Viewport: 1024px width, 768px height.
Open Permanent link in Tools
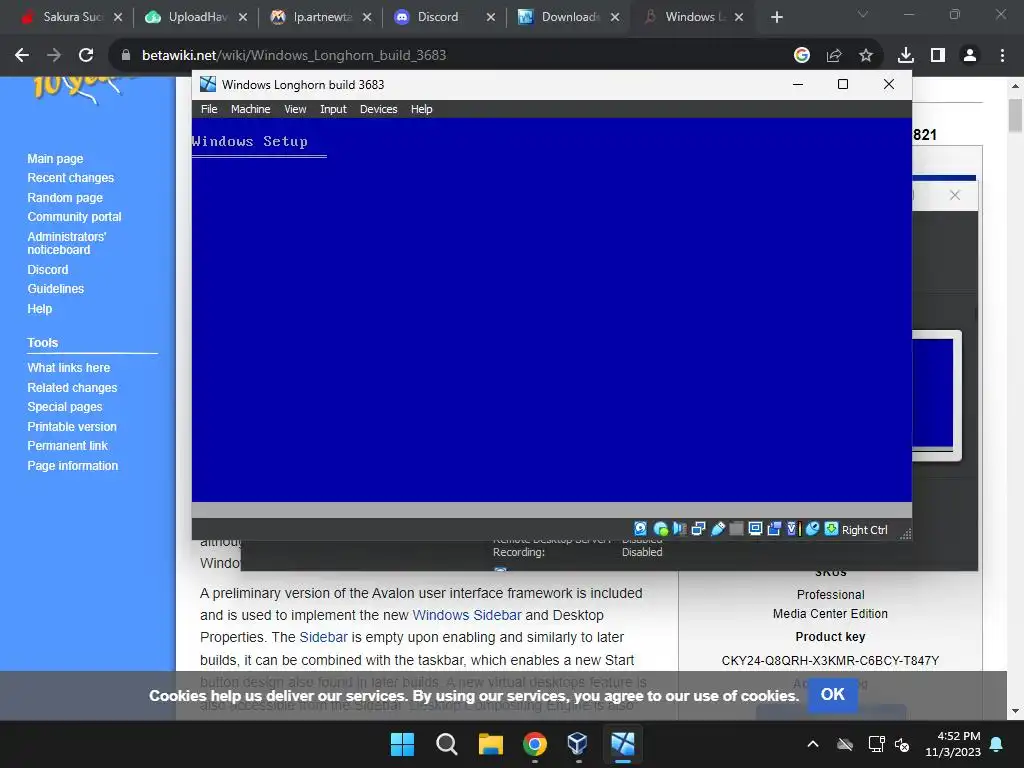tap(67, 445)
